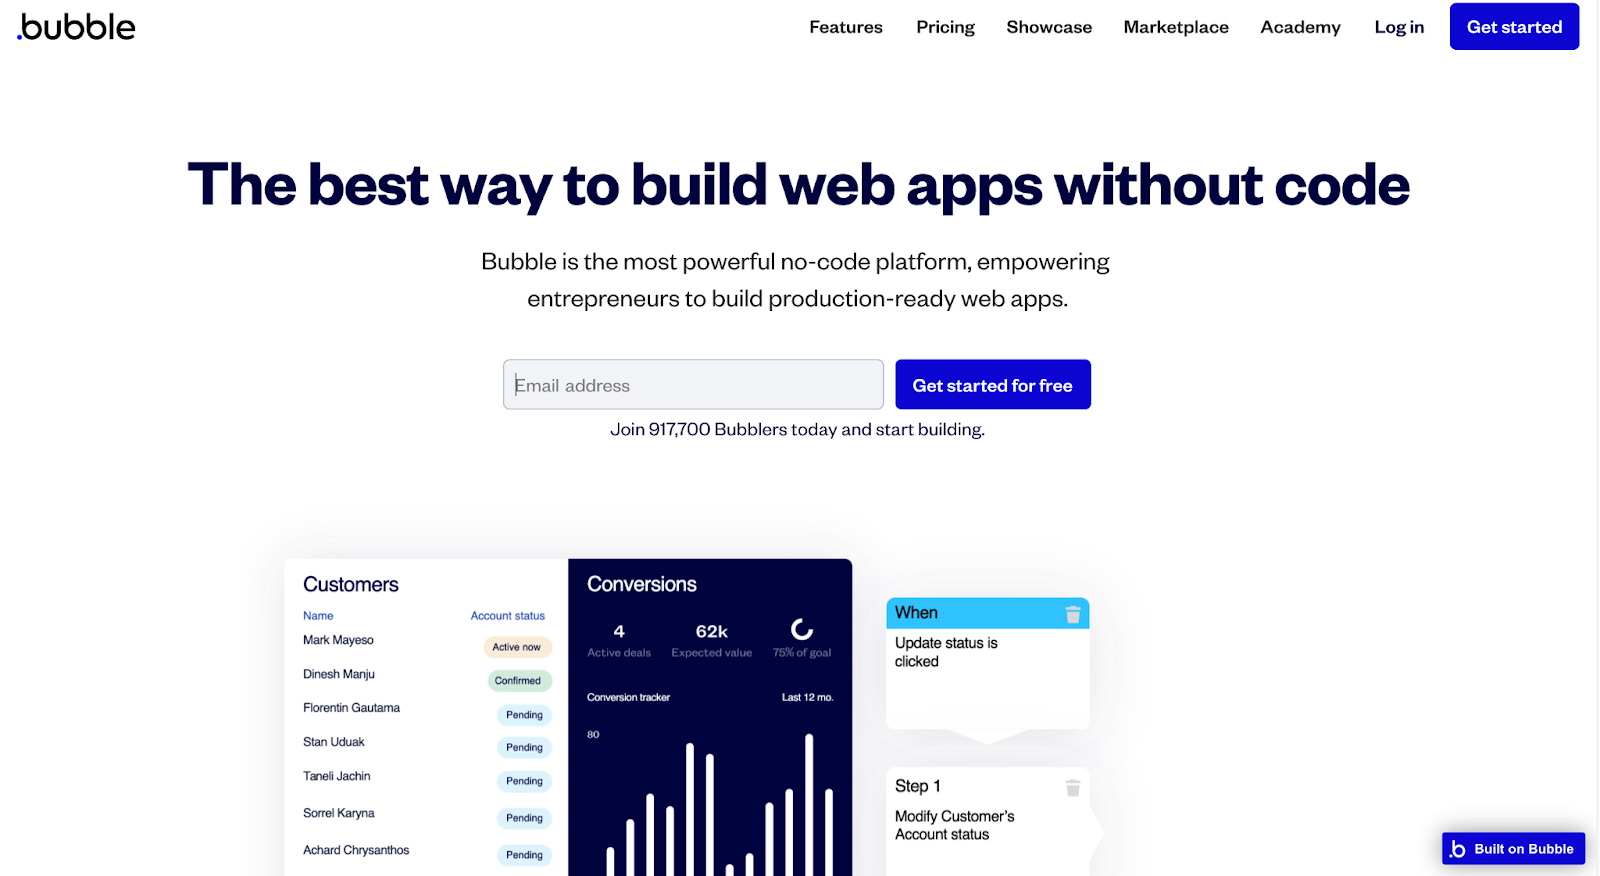This screenshot has height=876, width=1600.
Task: Click Pending badge for Florentin Gautama
Action: click(x=524, y=715)
